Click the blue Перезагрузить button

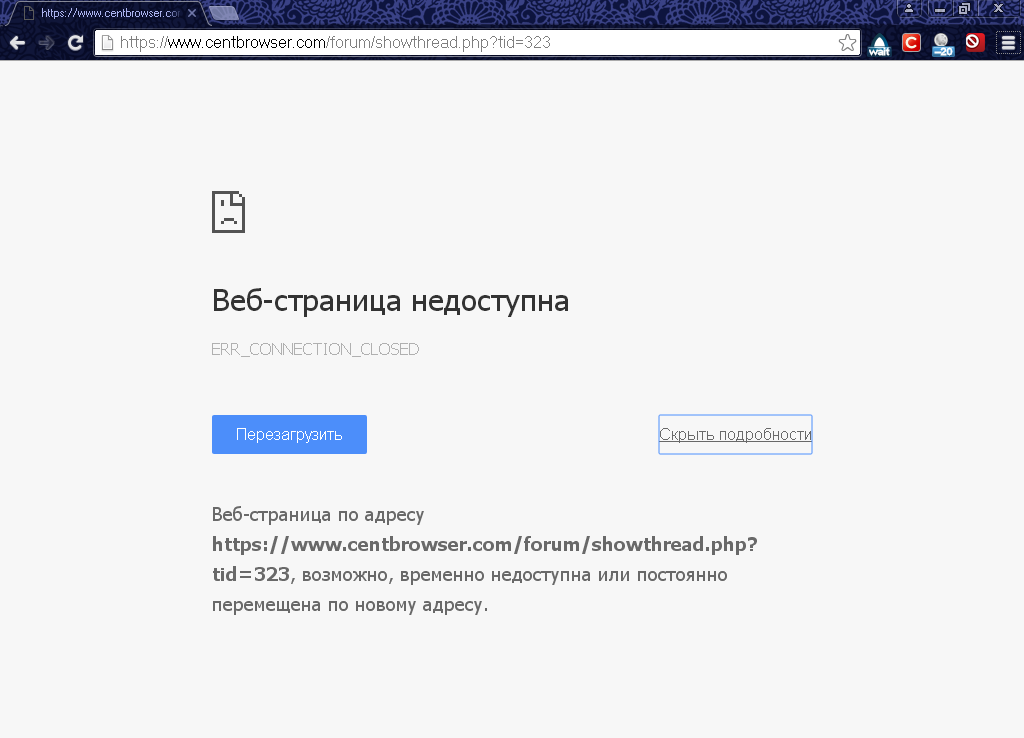click(x=289, y=434)
